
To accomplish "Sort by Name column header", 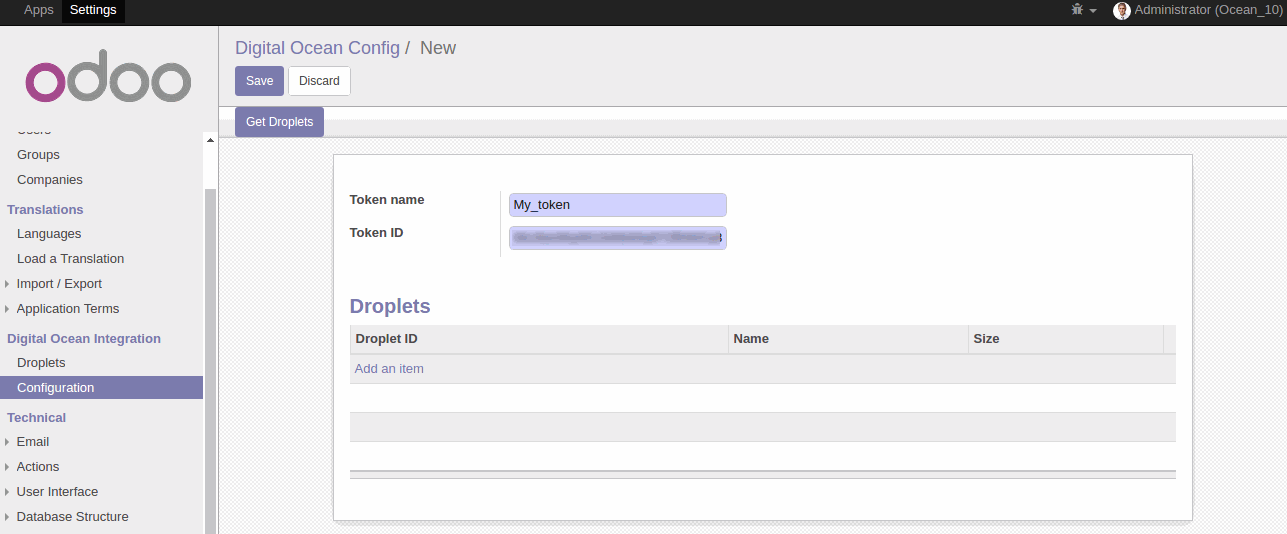I will point(848,339).
